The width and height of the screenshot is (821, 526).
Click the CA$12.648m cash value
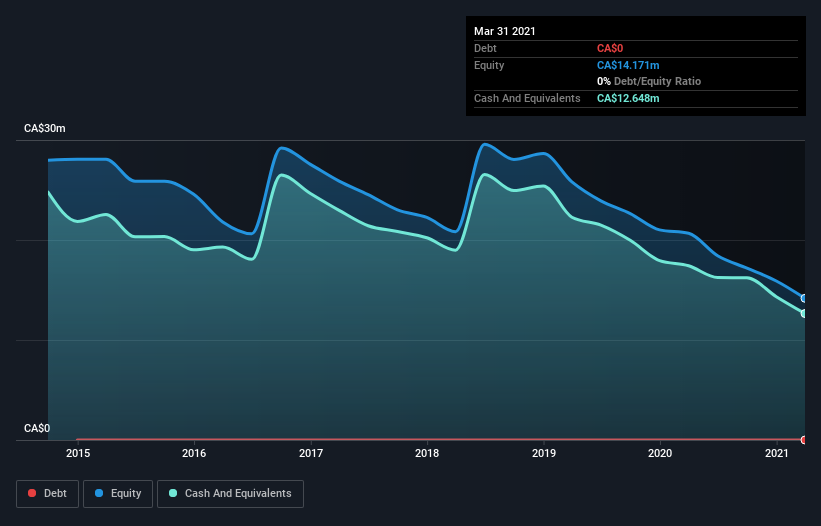(x=628, y=98)
